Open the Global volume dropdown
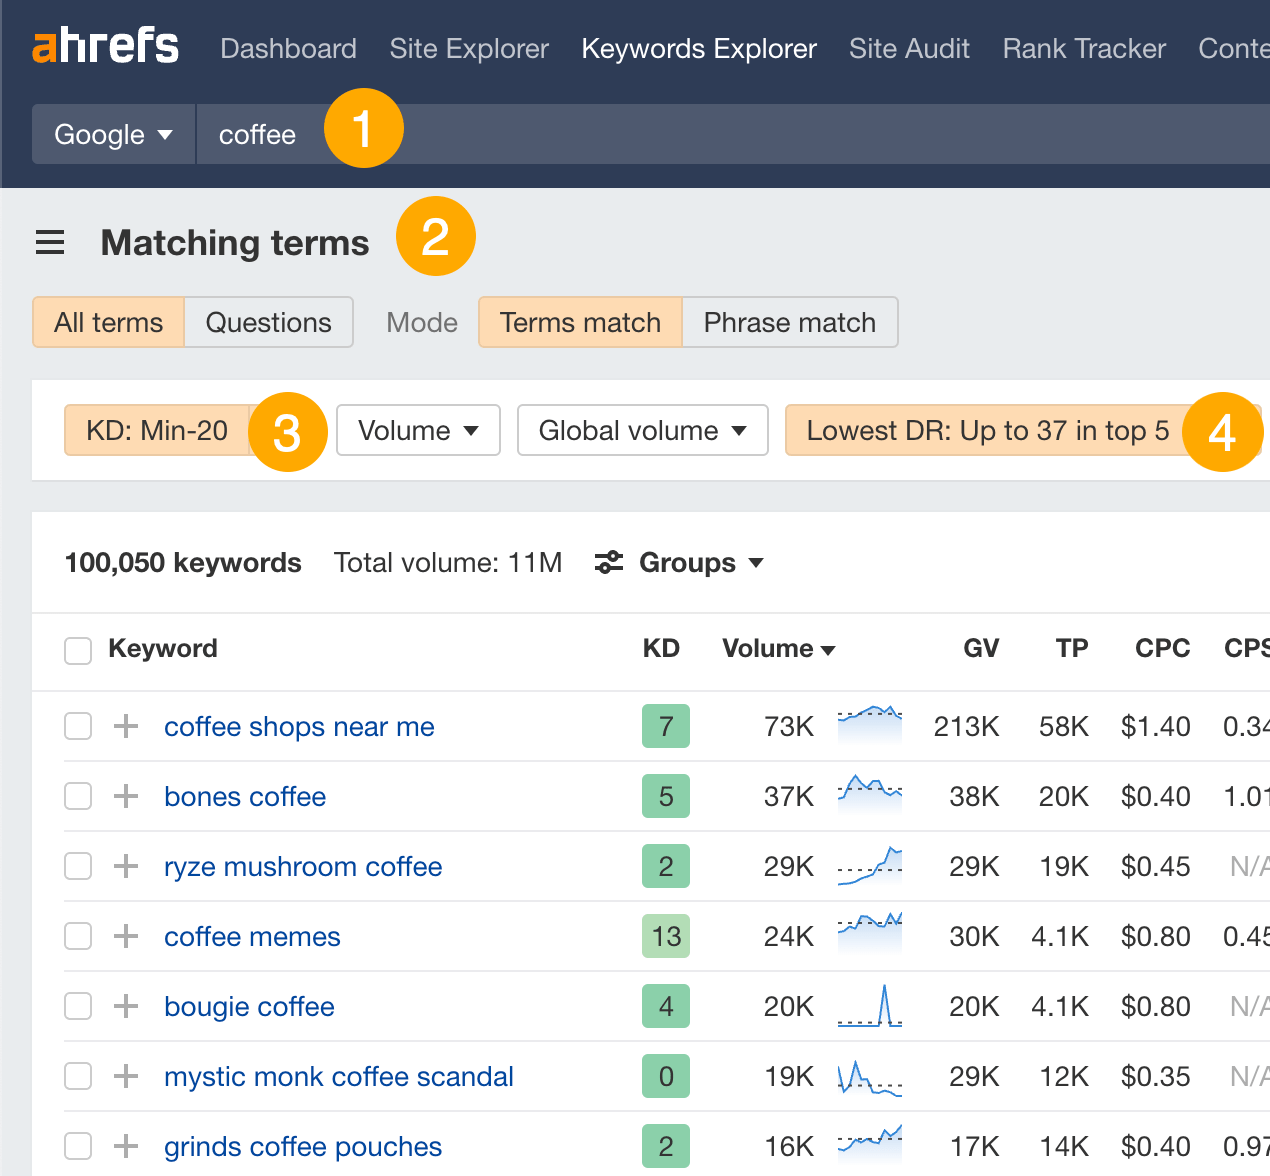Image resolution: width=1270 pixels, height=1176 pixels. 642,430
